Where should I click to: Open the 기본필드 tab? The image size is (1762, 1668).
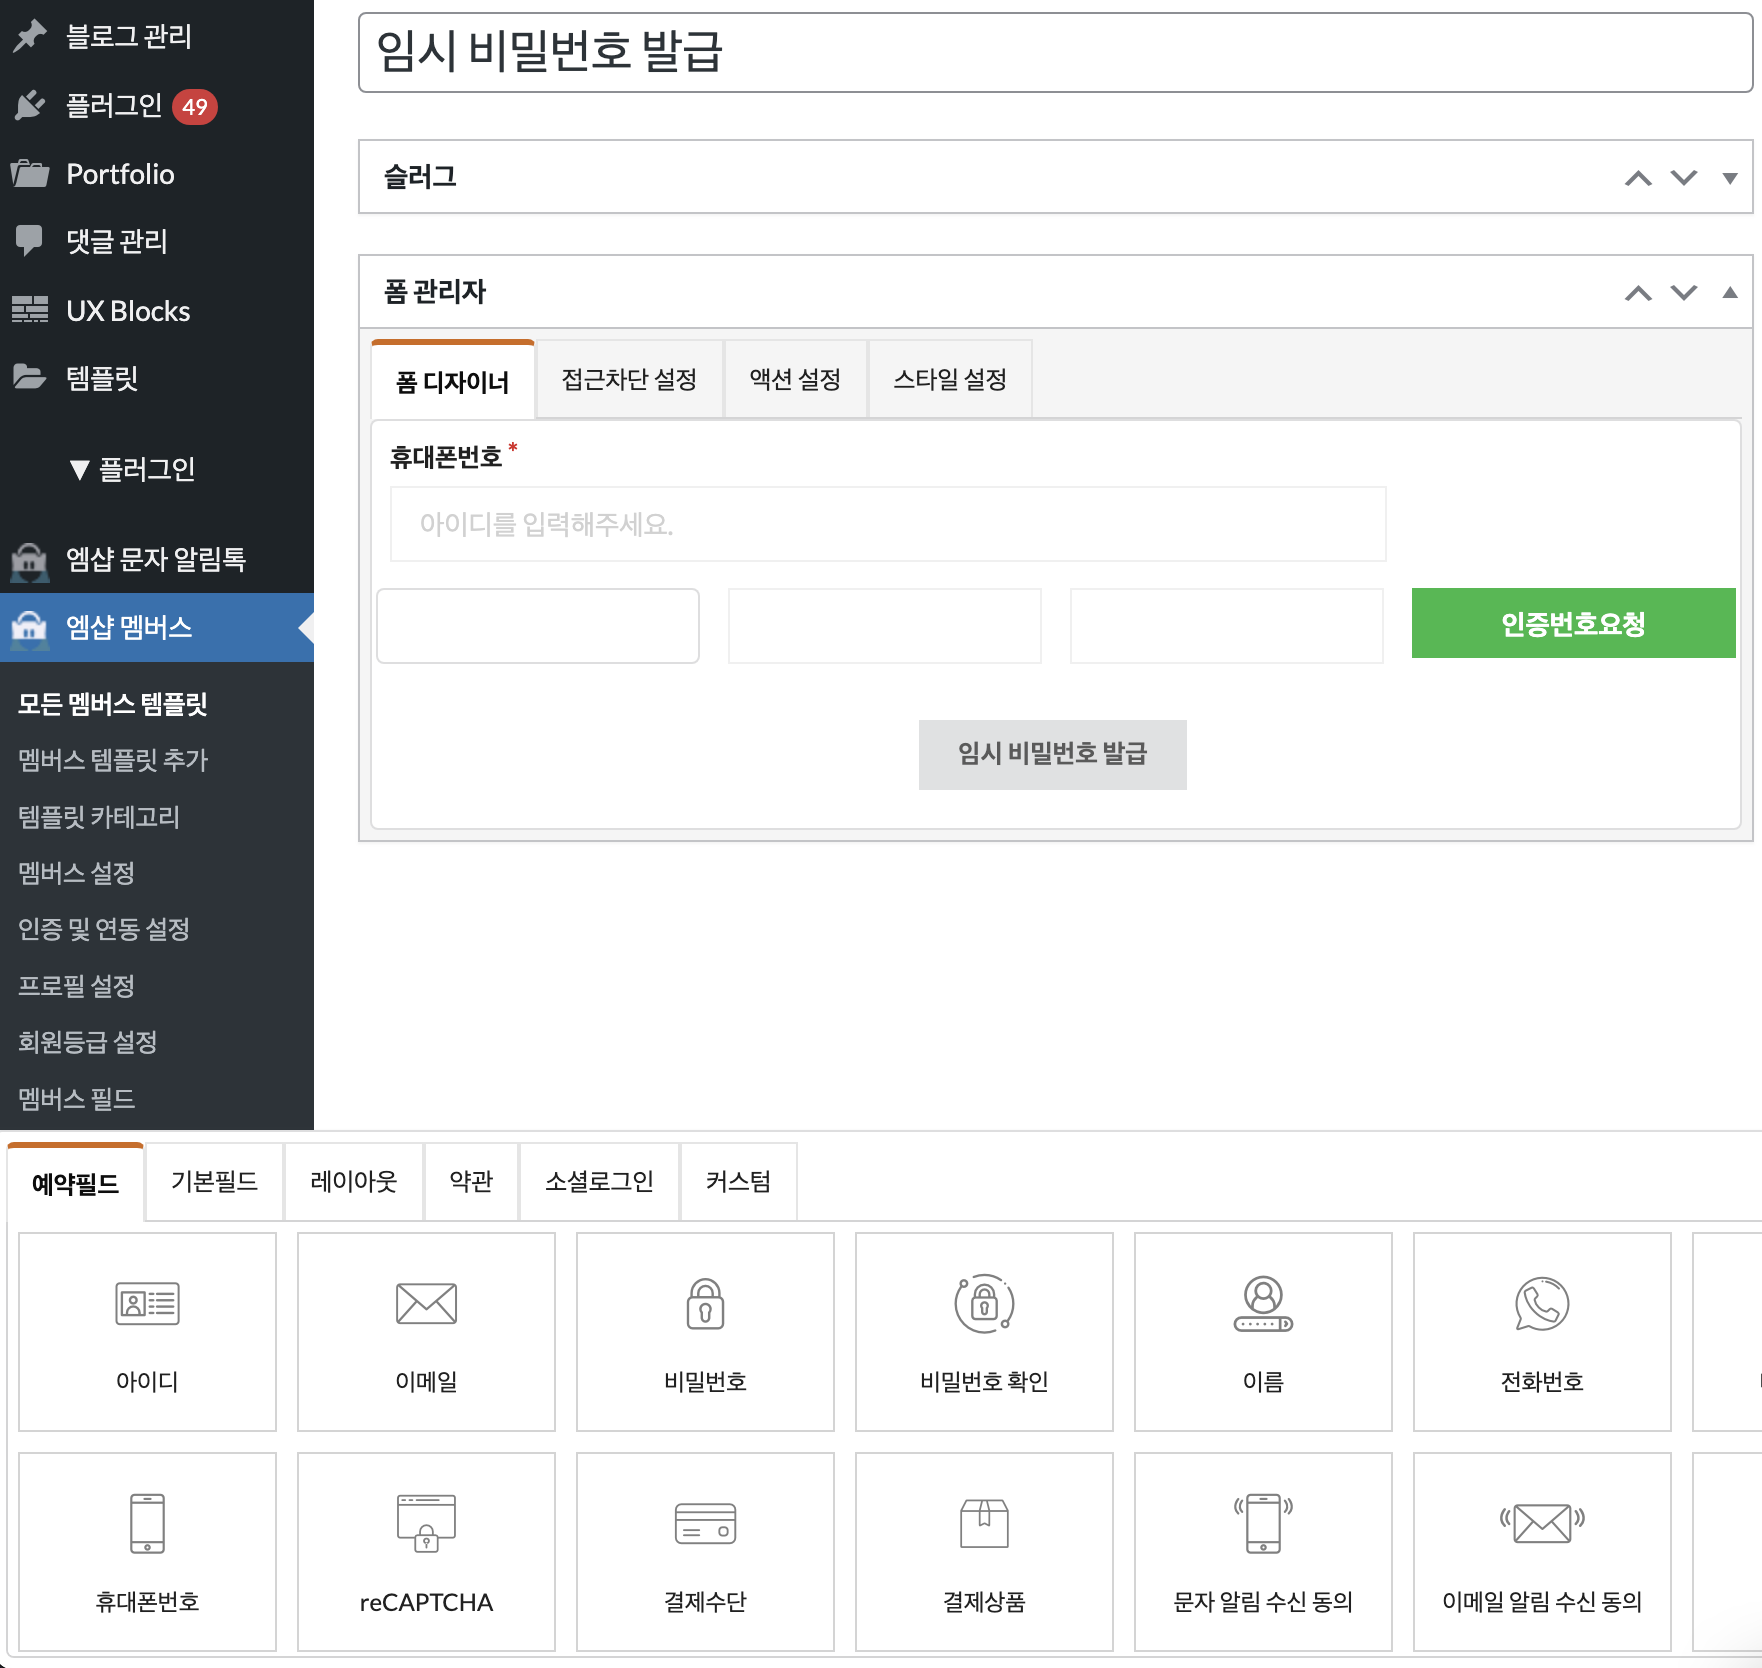[214, 1182]
